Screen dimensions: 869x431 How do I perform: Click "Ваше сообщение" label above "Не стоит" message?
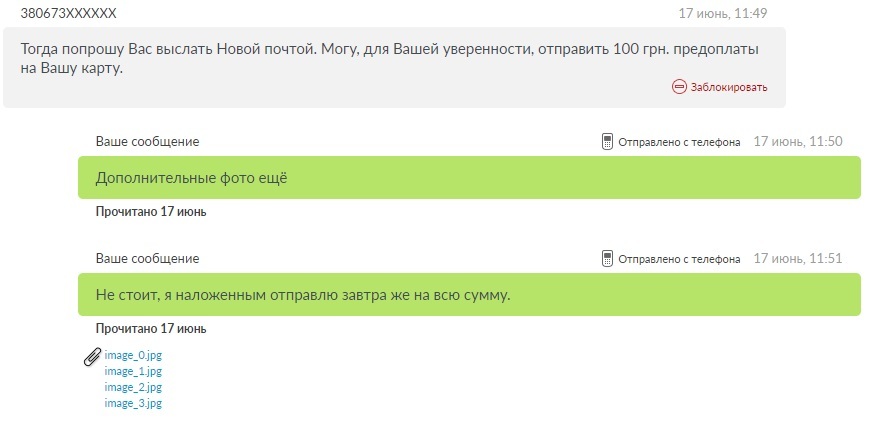(147, 259)
